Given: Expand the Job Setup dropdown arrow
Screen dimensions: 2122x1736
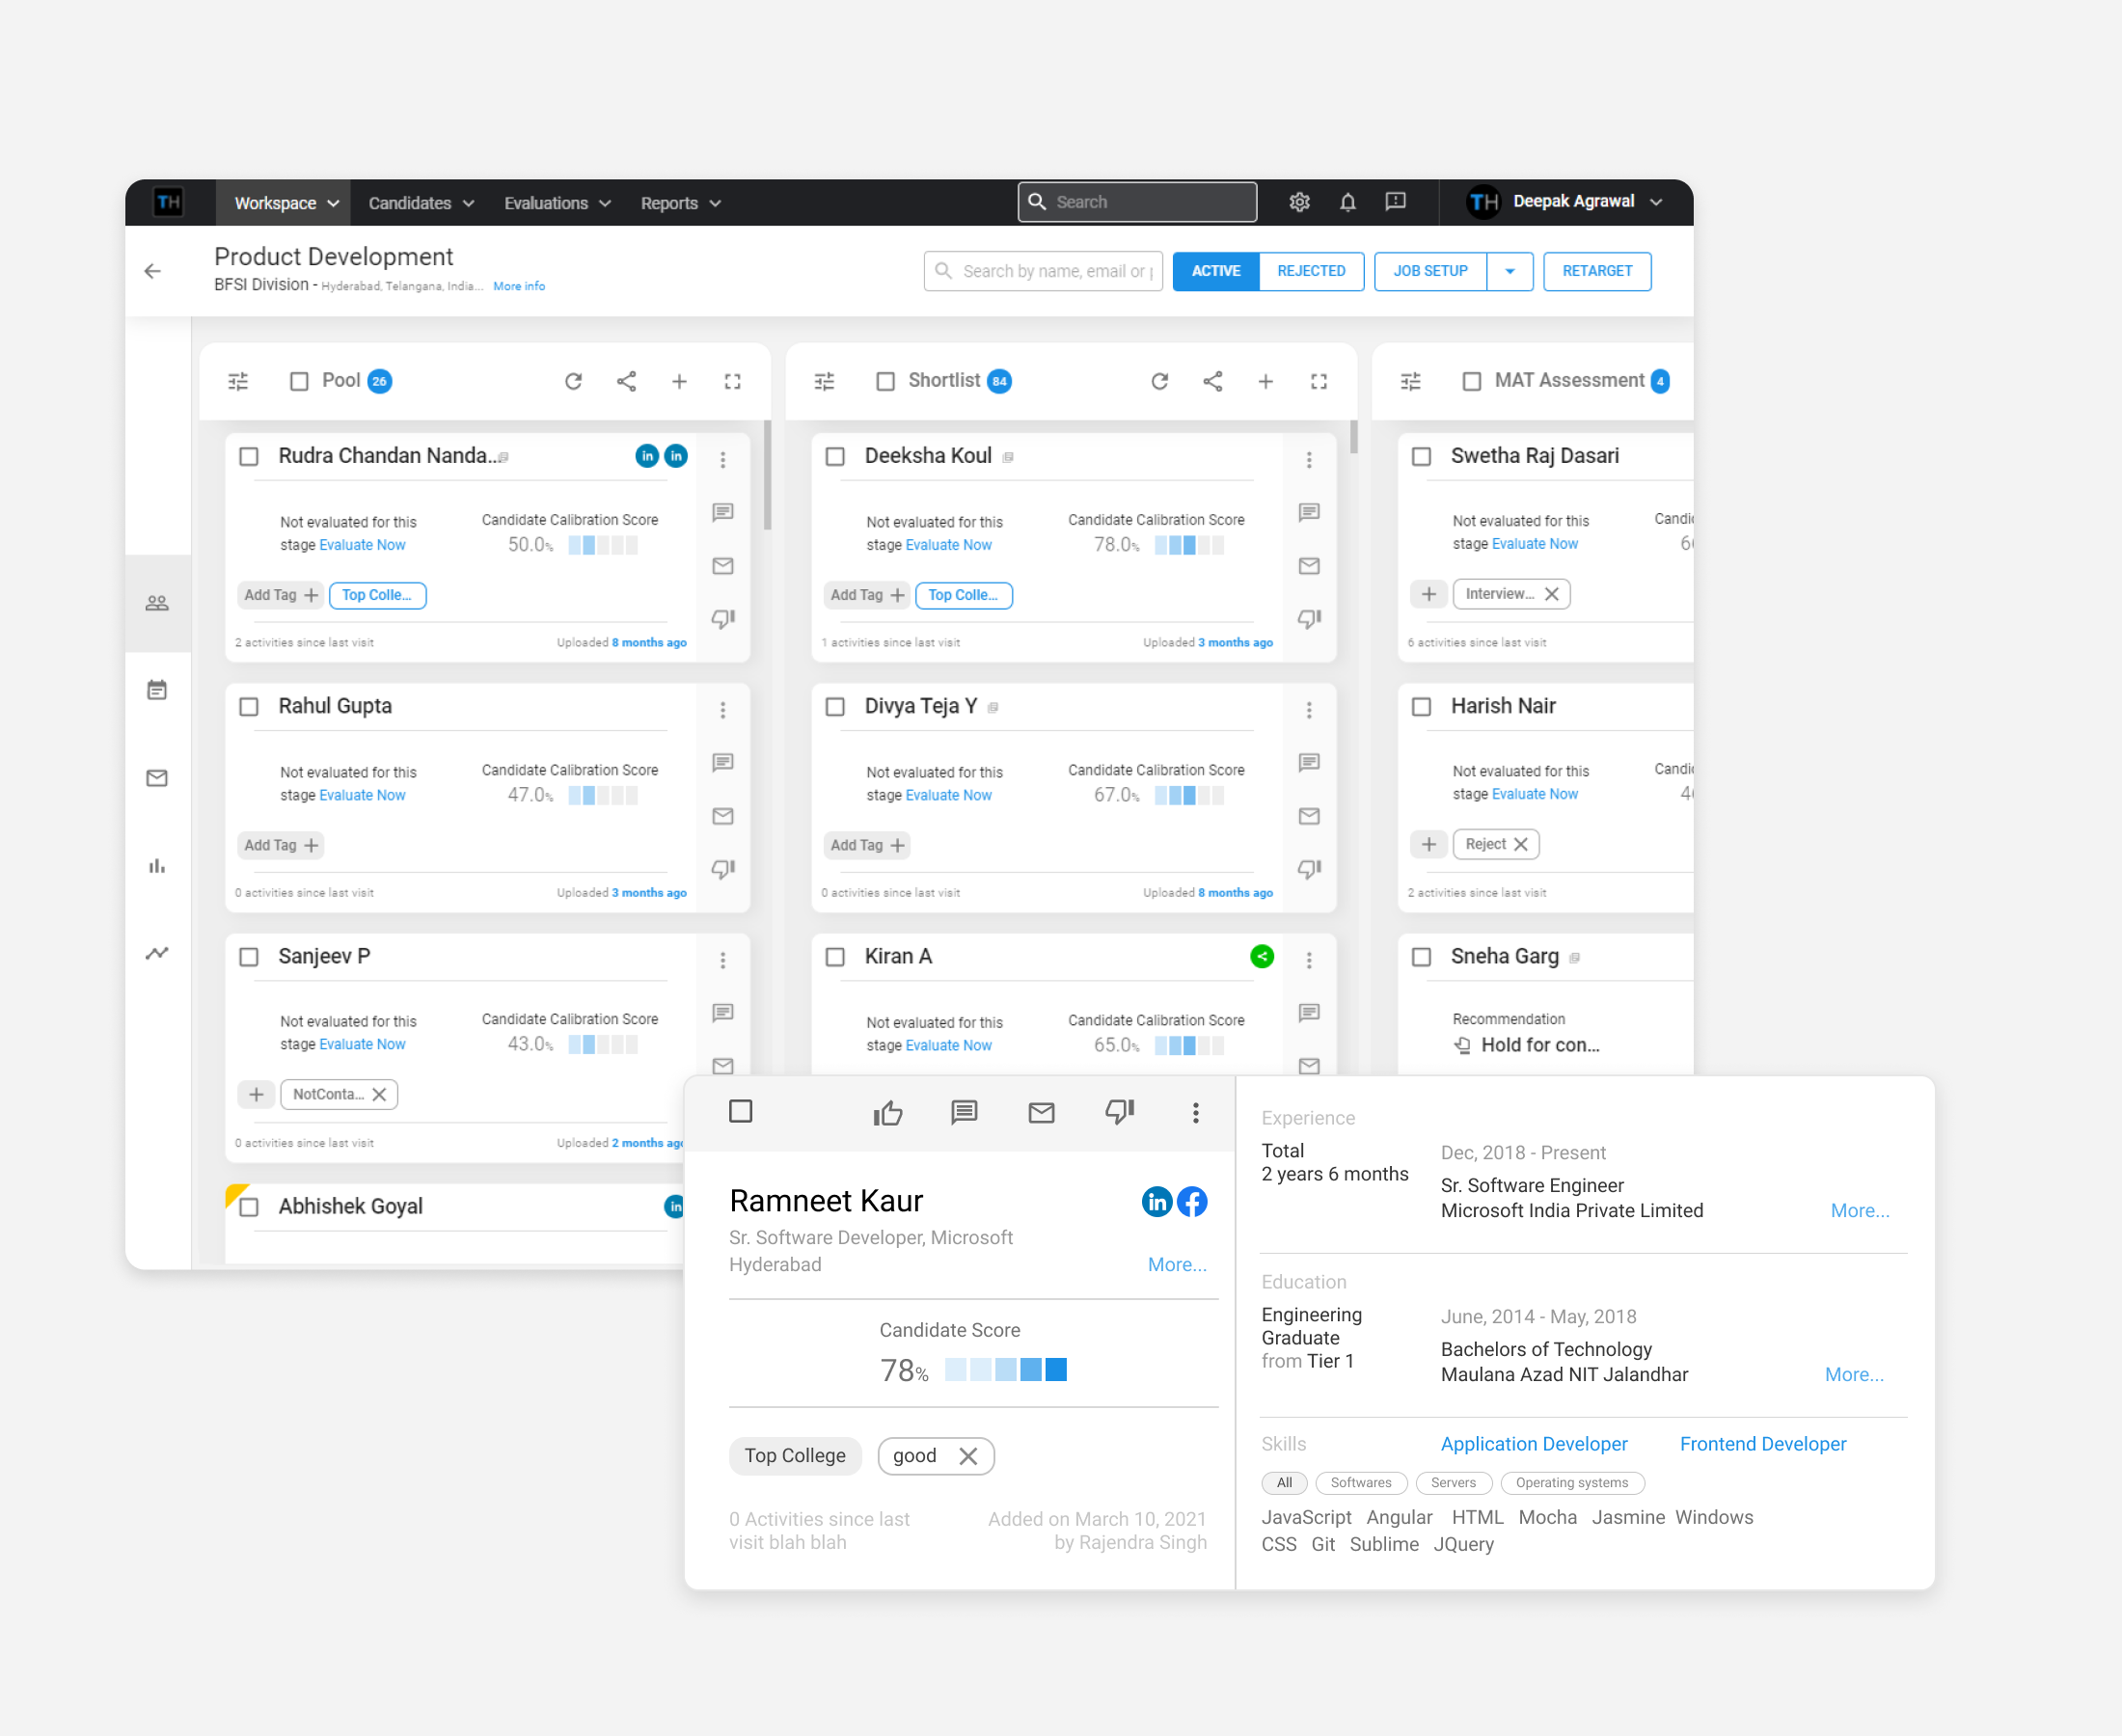Looking at the screenshot, I should [1509, 271].
